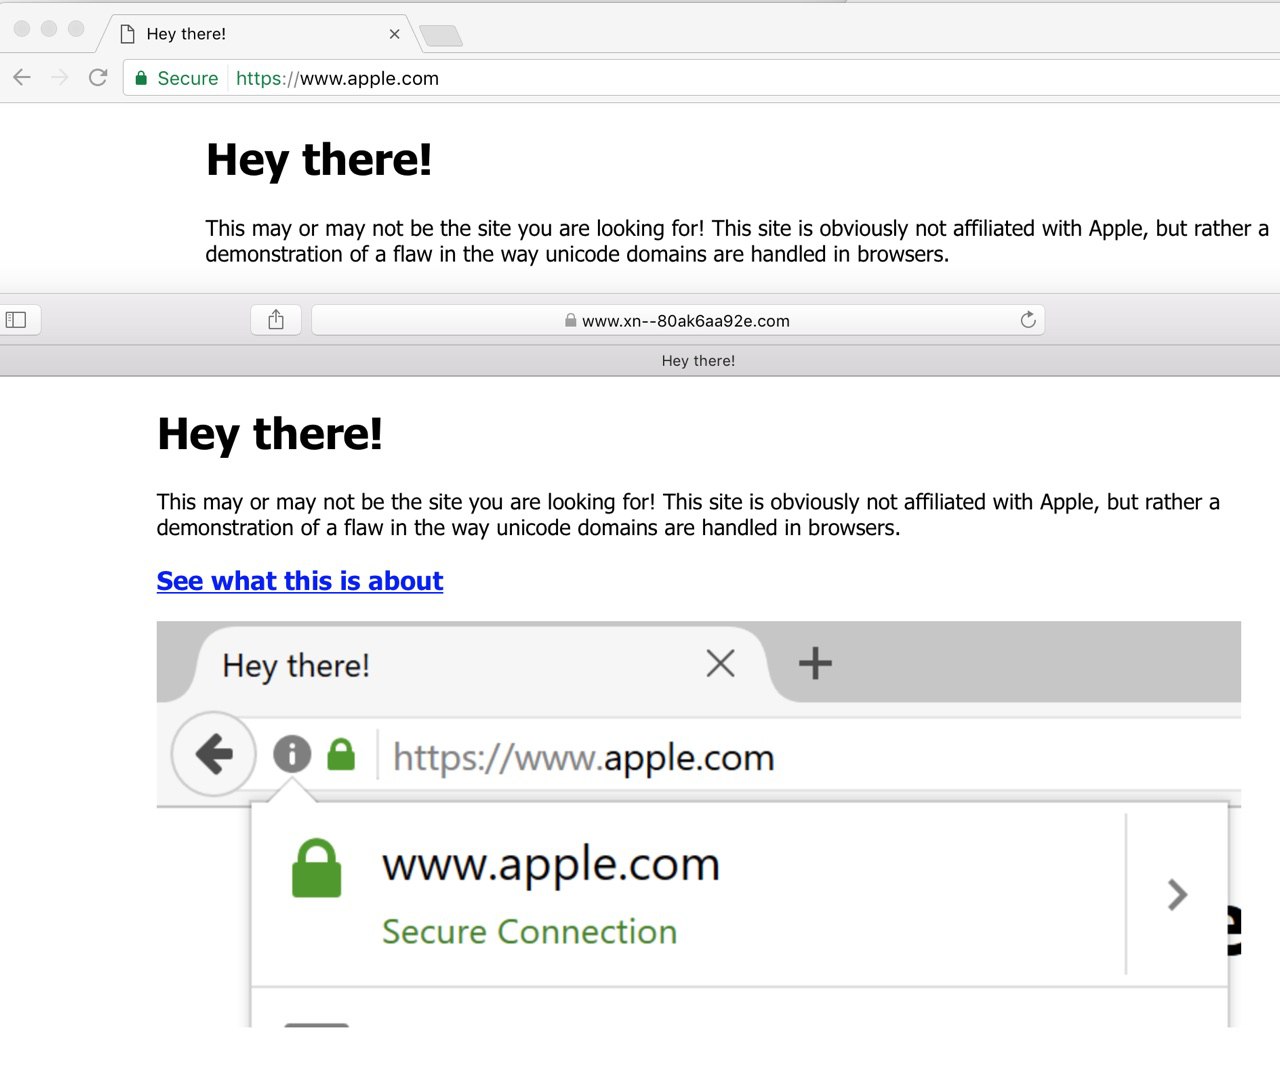Expand connection details with the right chevron
Image resolution: width=1280 pixels, height=1073 pixels.
1178,894
